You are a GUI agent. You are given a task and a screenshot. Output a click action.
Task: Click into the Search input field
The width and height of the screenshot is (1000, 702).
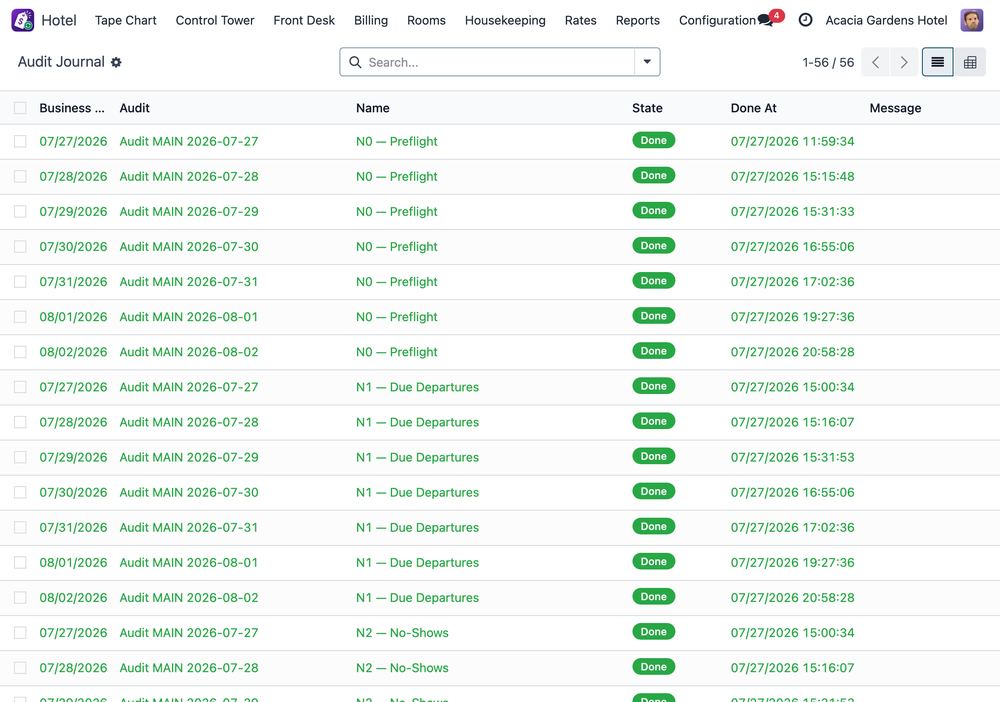pyautogui.click(x=500, y=62)
